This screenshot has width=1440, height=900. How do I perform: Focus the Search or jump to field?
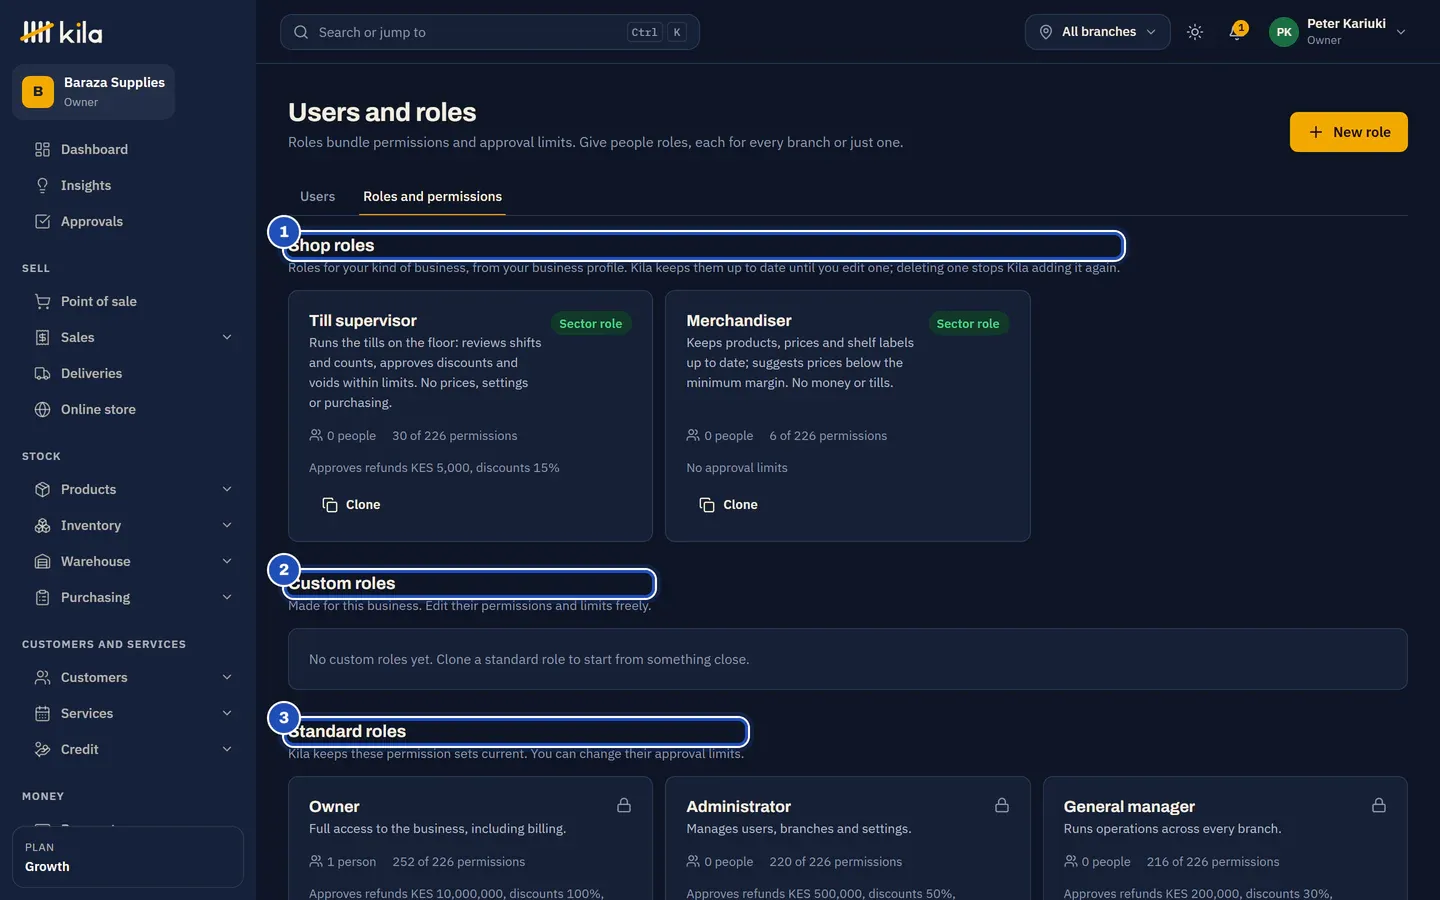490,32
